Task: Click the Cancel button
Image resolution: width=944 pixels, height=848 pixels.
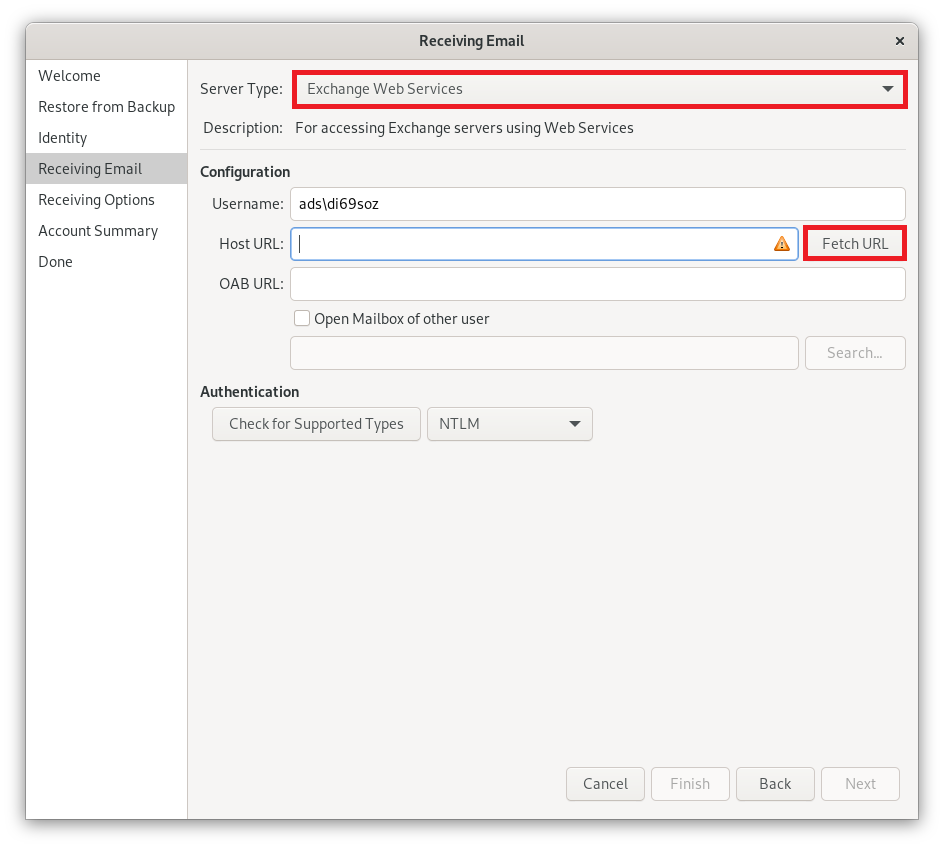Action: 605,784
